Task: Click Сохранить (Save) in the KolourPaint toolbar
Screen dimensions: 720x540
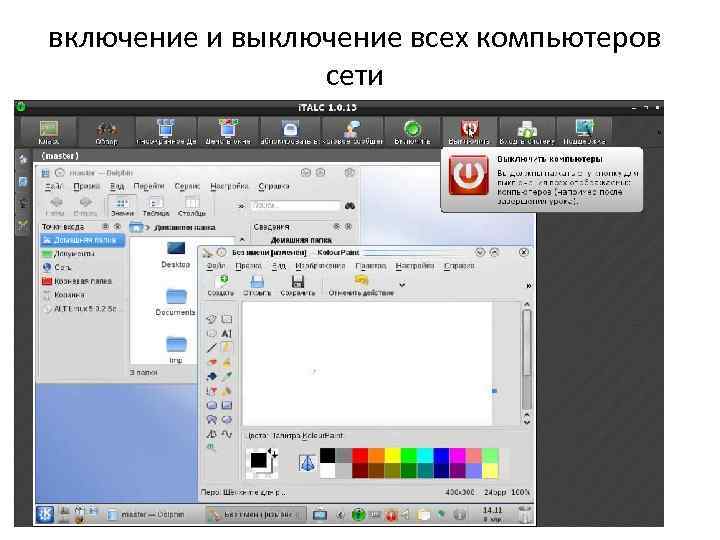Action: tap(298, 285)
